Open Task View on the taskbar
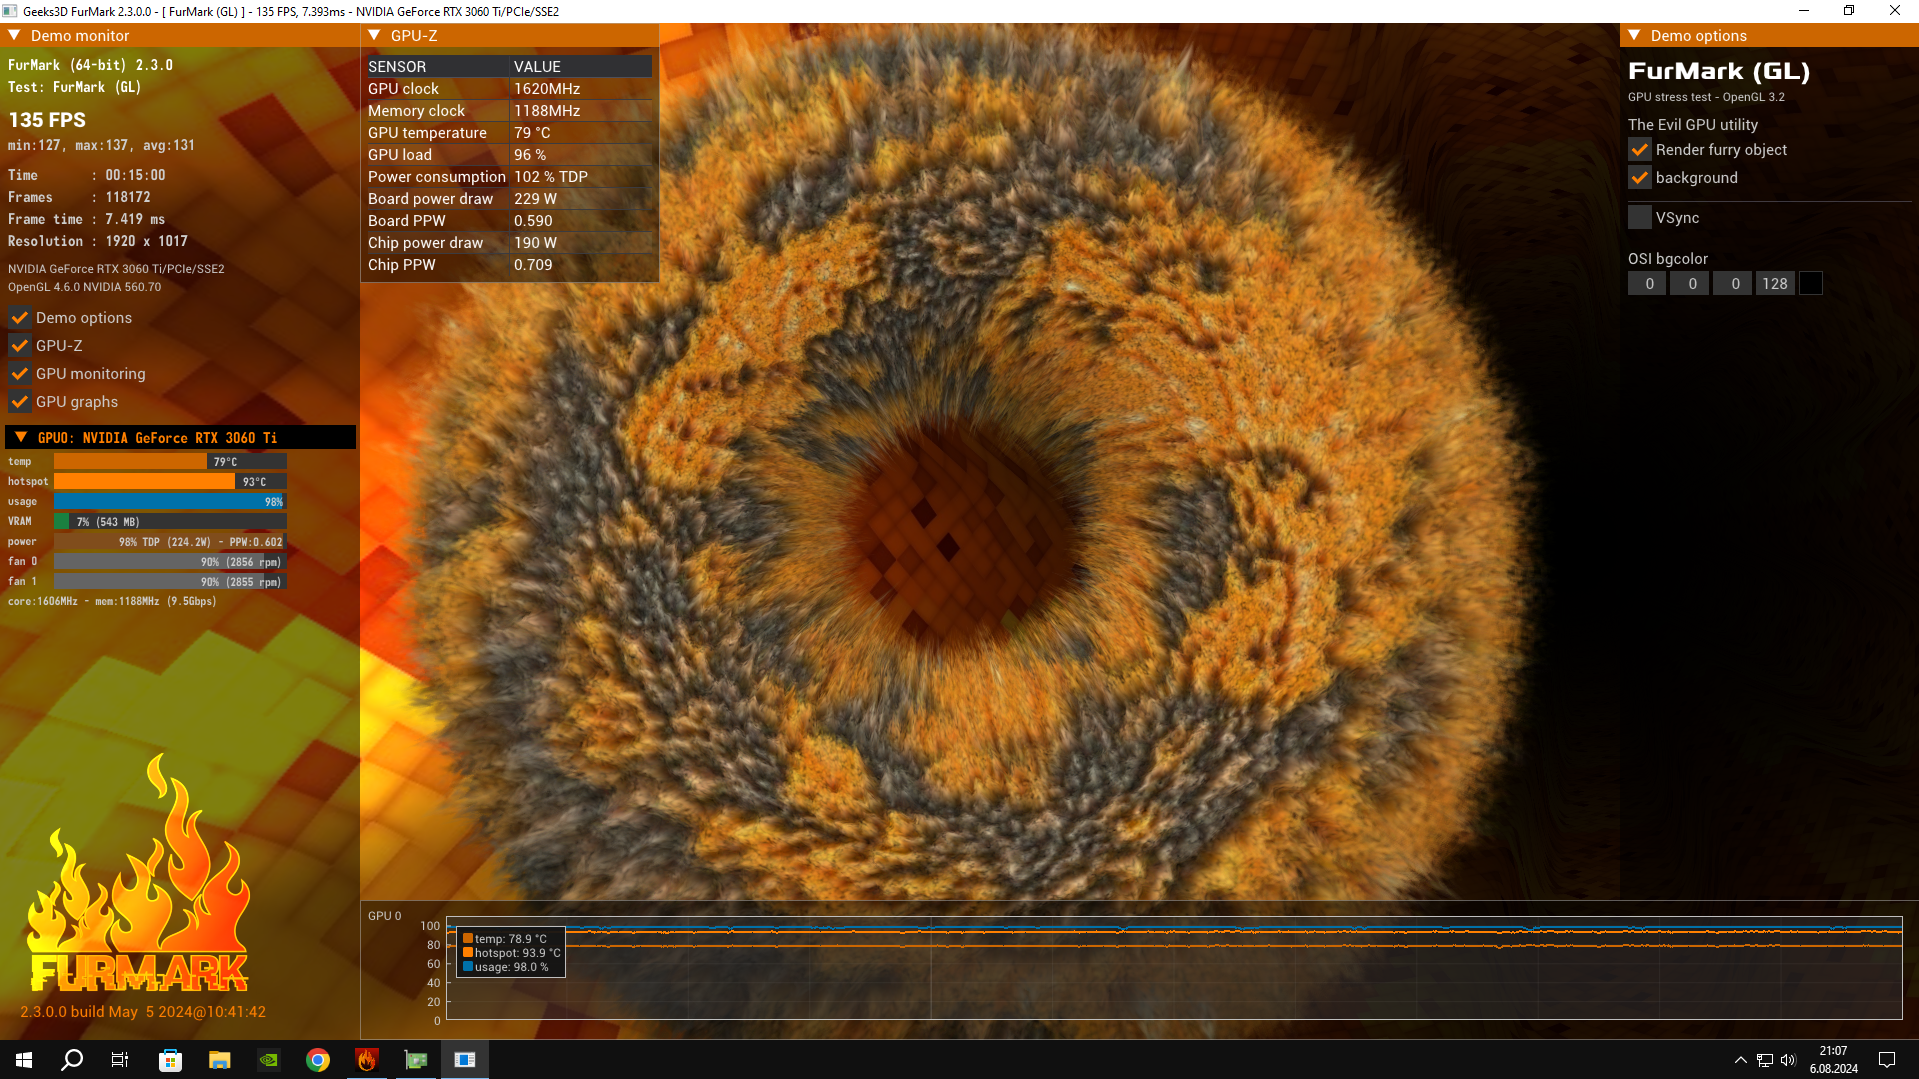The width and height of the screenshot is (1919, 1079). point(120,1060)
